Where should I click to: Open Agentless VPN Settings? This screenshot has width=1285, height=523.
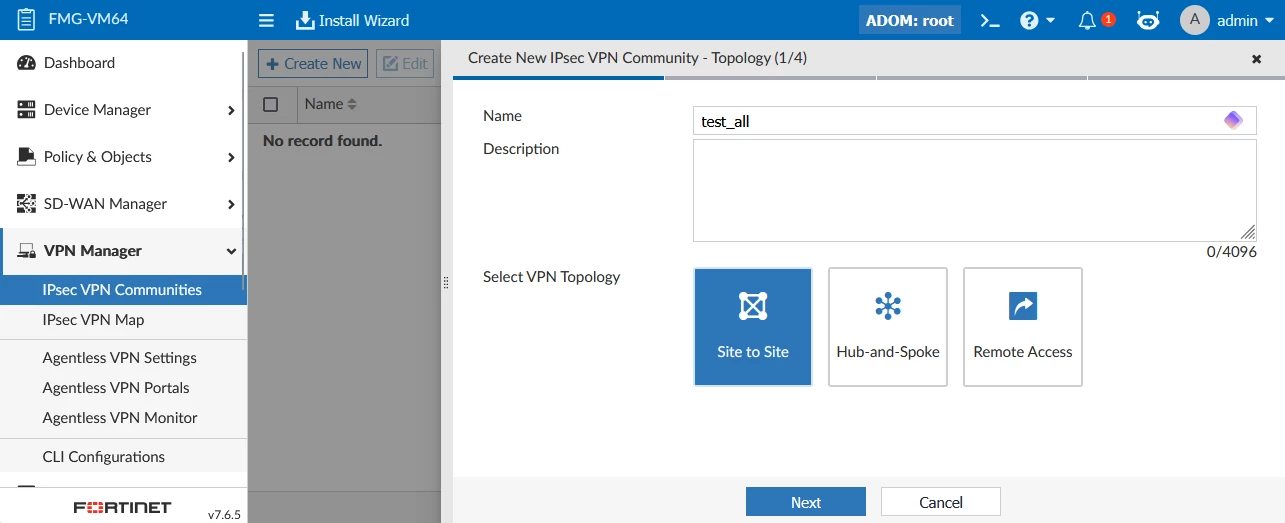tap(122, 358)
